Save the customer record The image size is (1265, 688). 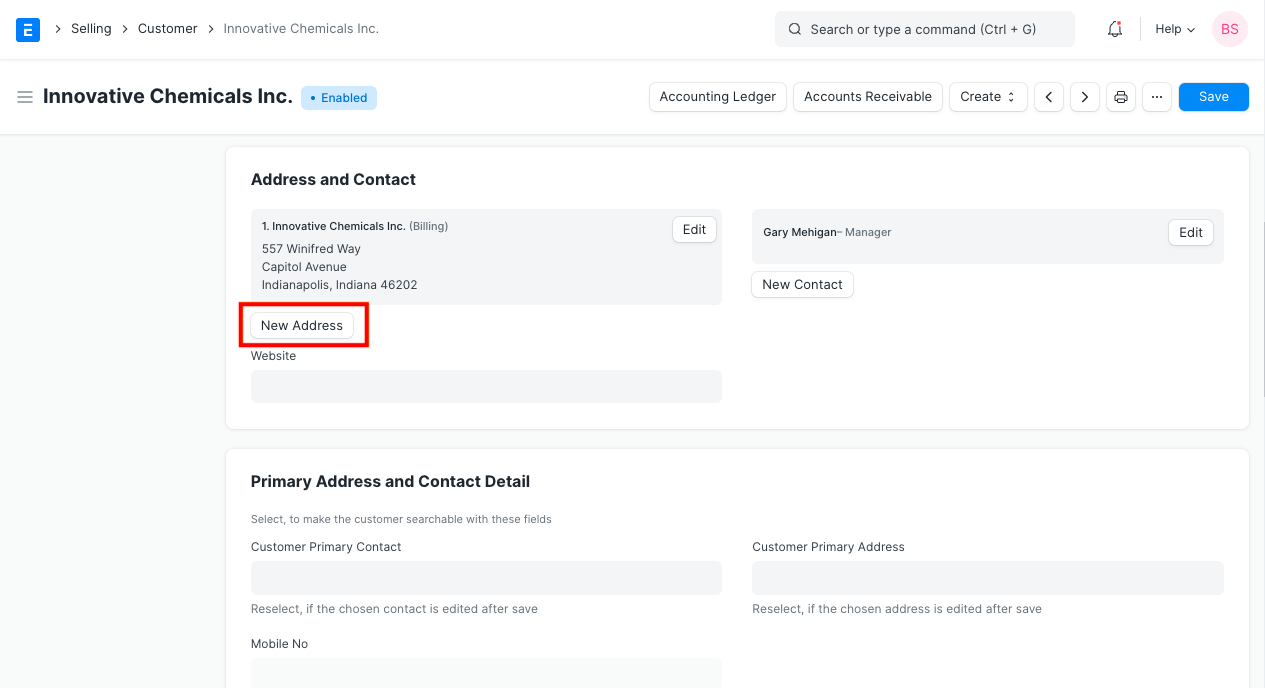[1213, 96]
